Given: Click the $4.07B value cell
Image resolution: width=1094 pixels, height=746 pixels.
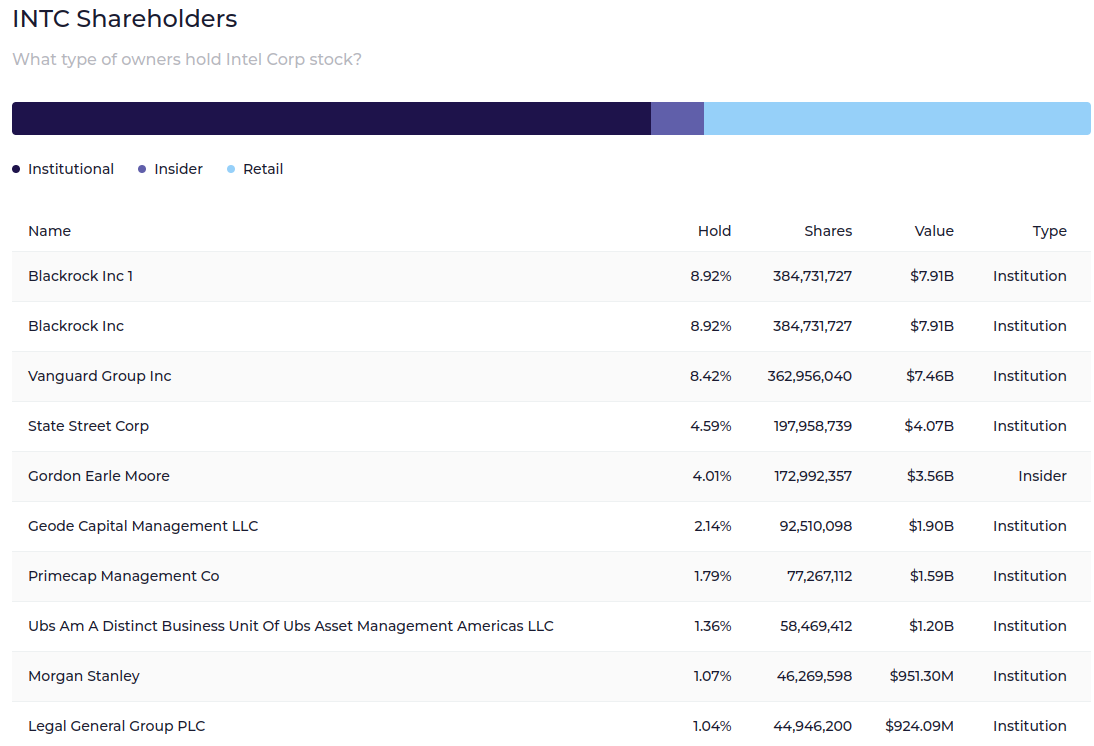Looking at the screenshot, I should [x=929, y=426].
